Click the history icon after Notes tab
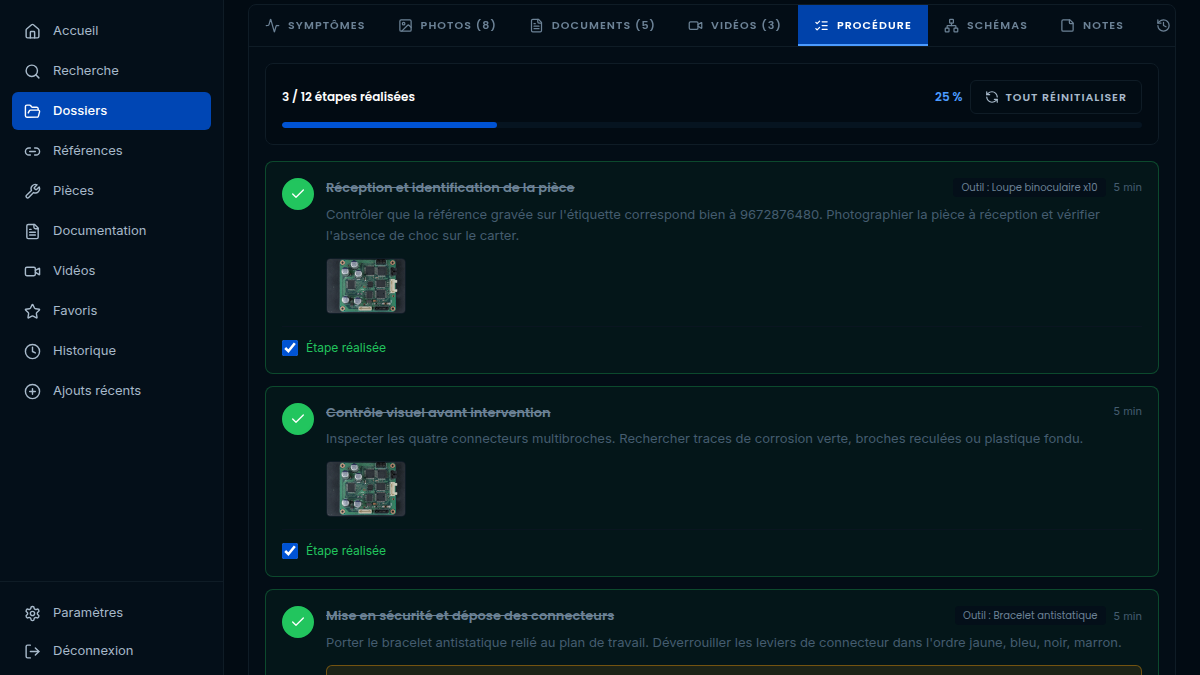This screenshot has height=675, width=1200. point(1163,25)
